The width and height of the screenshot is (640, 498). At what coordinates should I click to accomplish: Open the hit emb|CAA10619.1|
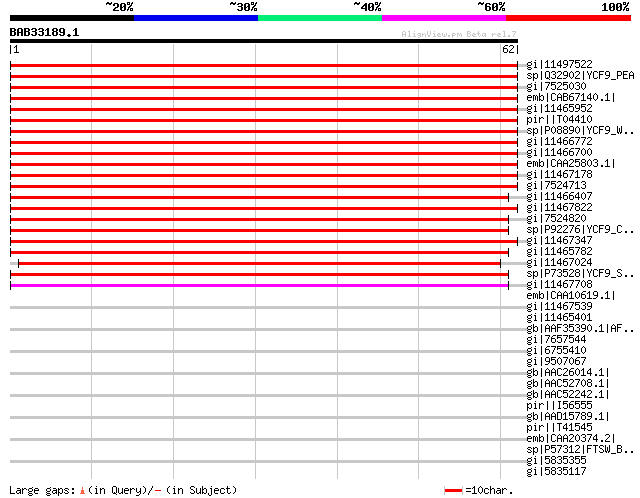pos(571,296)
